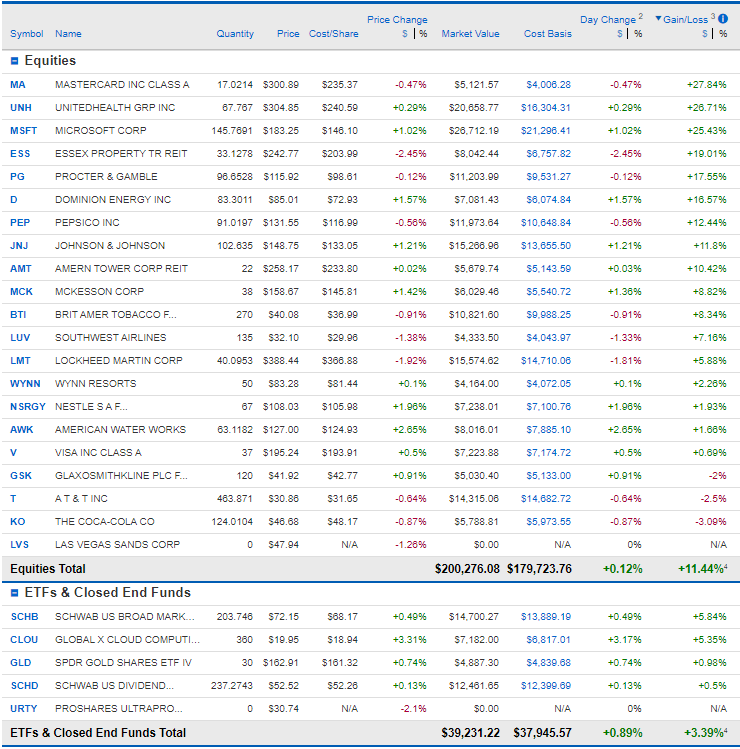Image resolution: width=740 pixels, height=749 pixels.
Task: Open the UNH symbol link
Action: pos(21,107)
